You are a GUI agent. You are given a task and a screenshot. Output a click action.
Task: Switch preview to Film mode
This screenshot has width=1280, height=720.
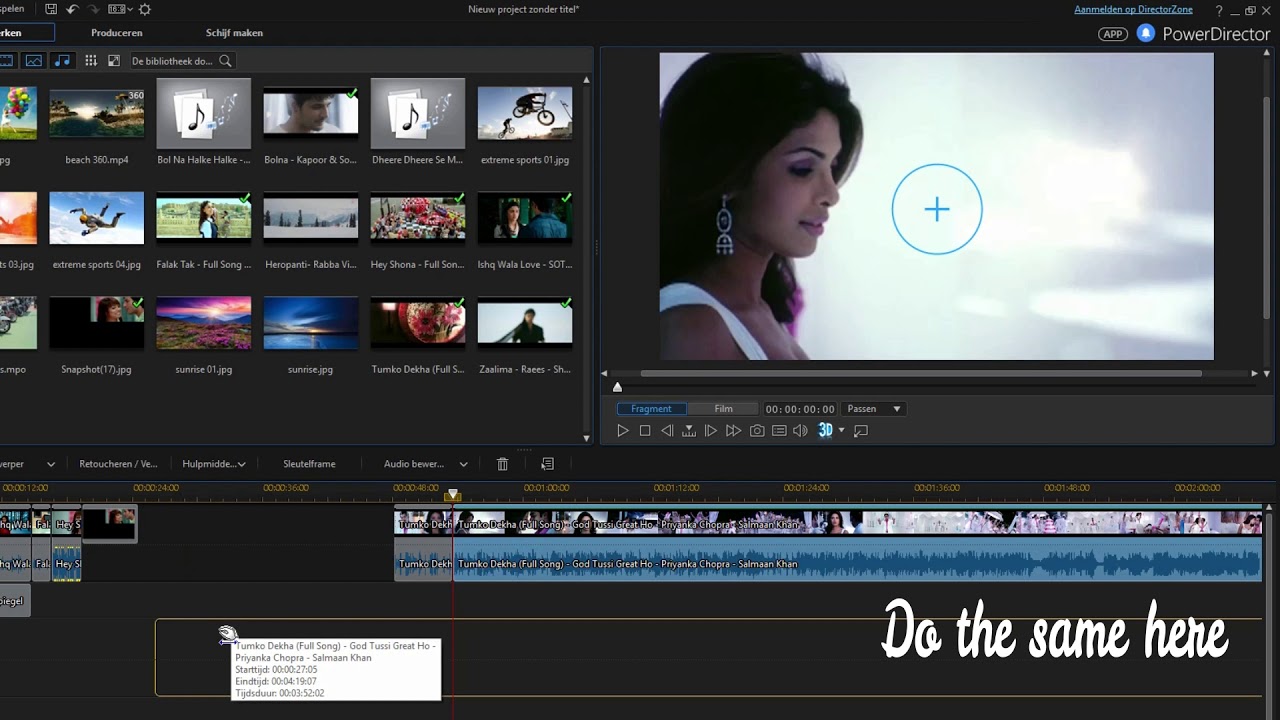[x=723, y=409]
